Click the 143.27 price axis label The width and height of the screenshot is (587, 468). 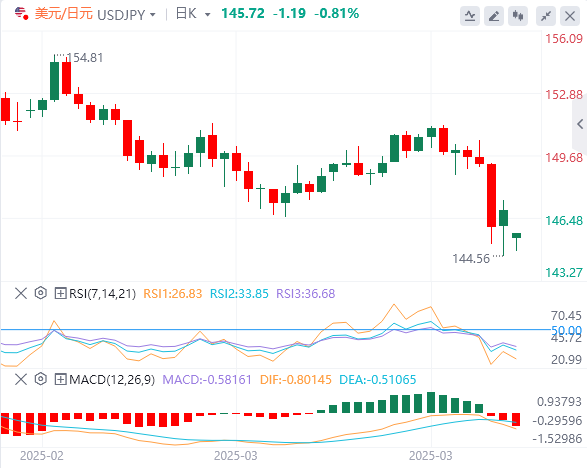coord(564,273)
